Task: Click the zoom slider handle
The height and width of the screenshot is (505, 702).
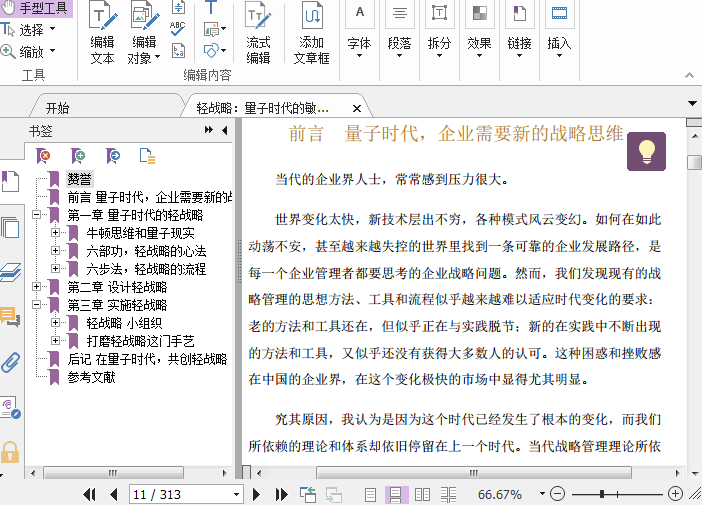Action: pyautogui.click(x=602, y=494)
